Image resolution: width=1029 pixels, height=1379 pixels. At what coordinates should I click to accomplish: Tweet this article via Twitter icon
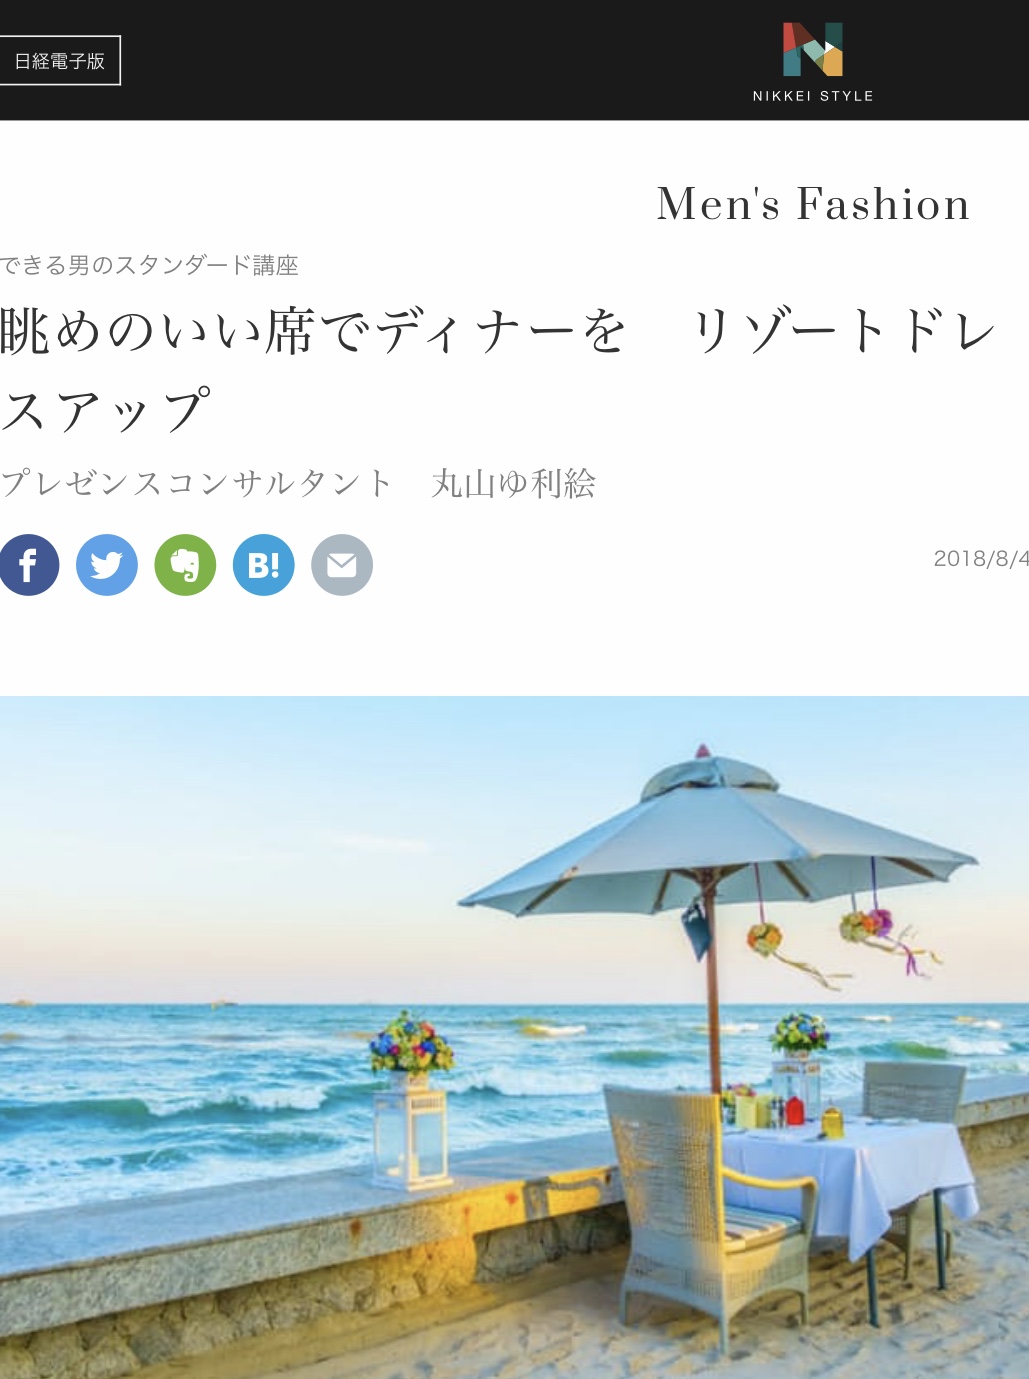pyautogui.click(x=107, y=565)
